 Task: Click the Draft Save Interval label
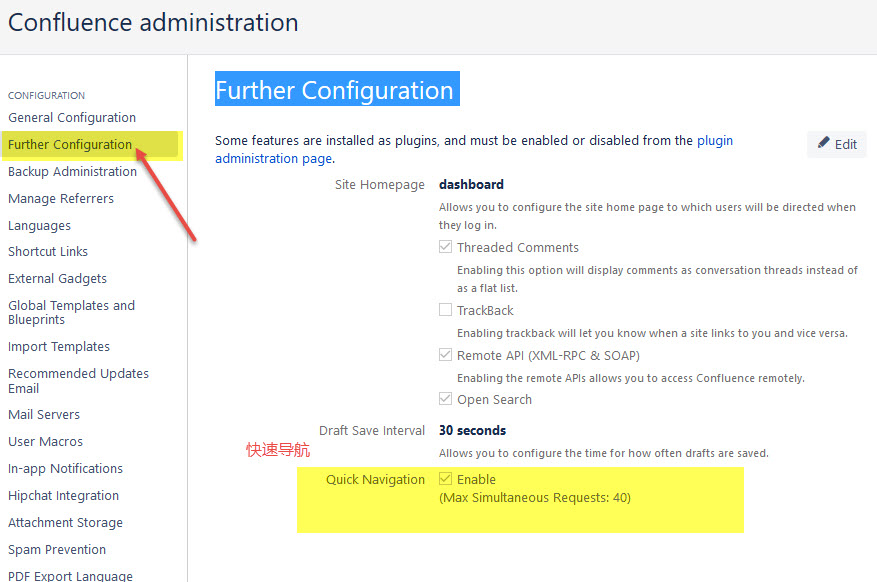point(372,430)
